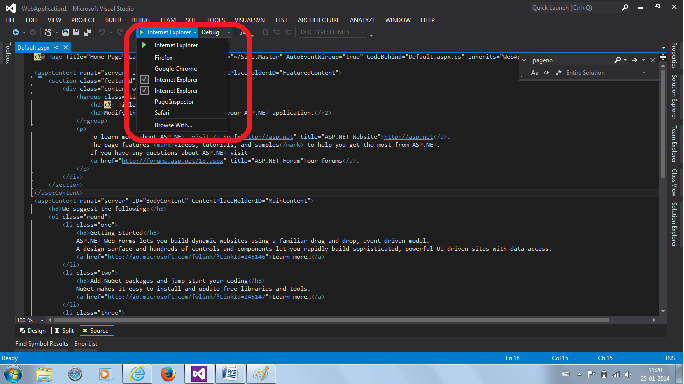Switch to Design view
The image size is (684, 384).
(33, 331)
